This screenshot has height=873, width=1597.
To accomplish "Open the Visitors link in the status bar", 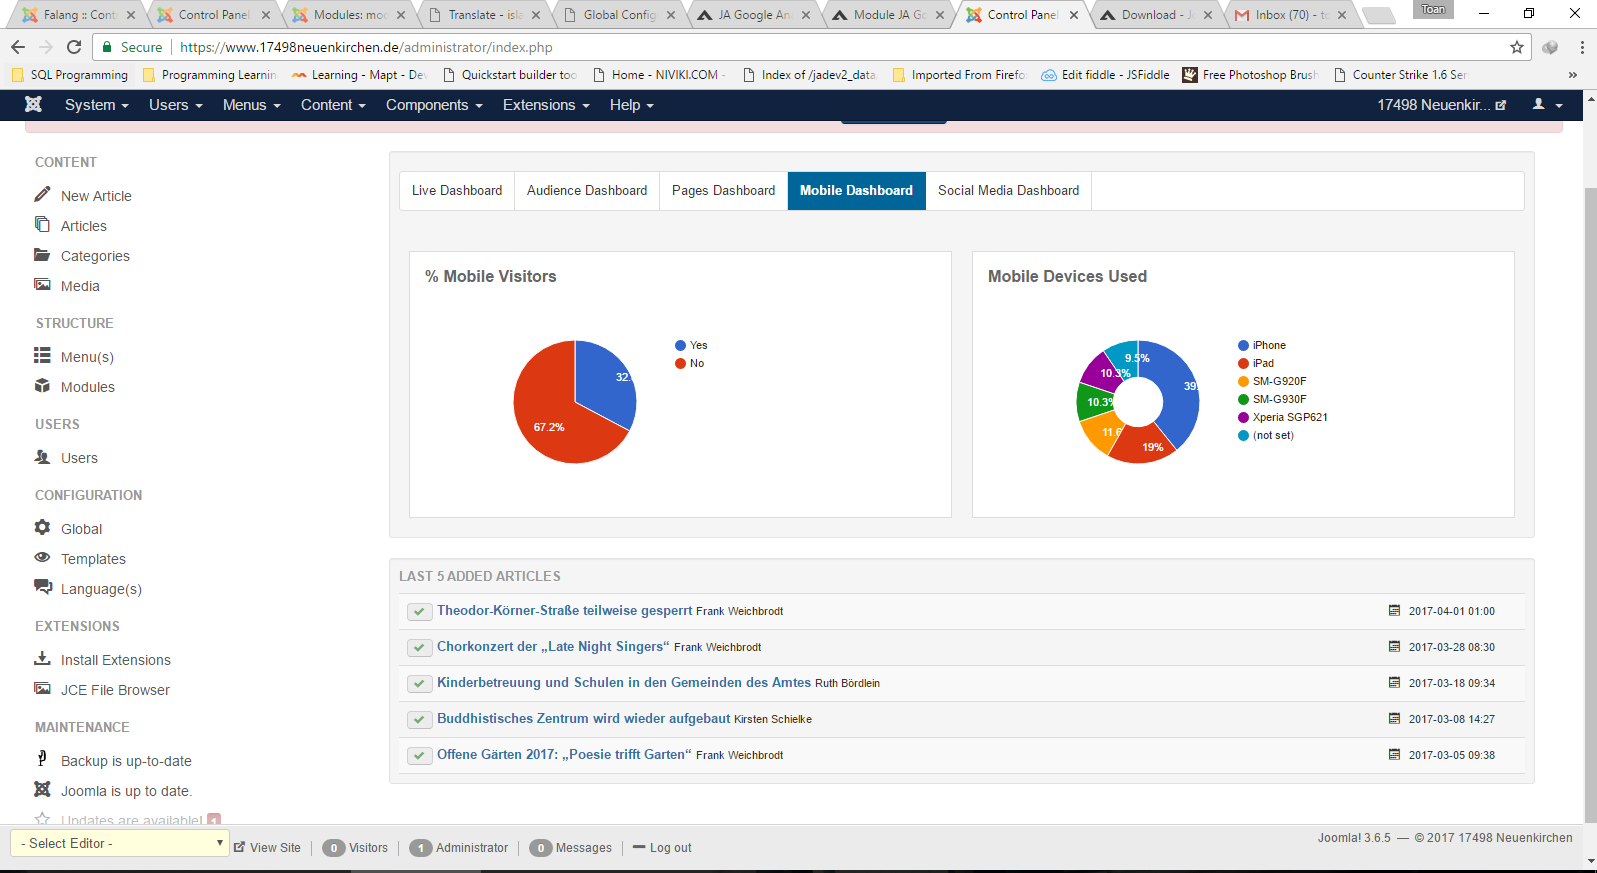I will (355, 847).
